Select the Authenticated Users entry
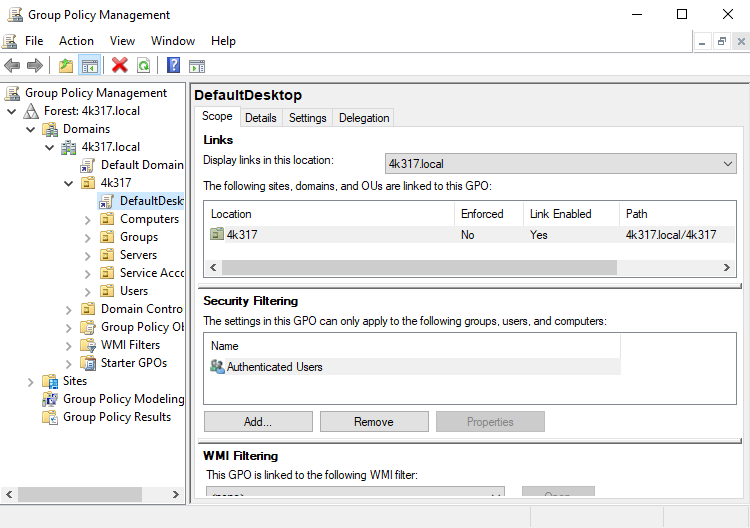This screenshot has width=750, height=528. (274, 367)
